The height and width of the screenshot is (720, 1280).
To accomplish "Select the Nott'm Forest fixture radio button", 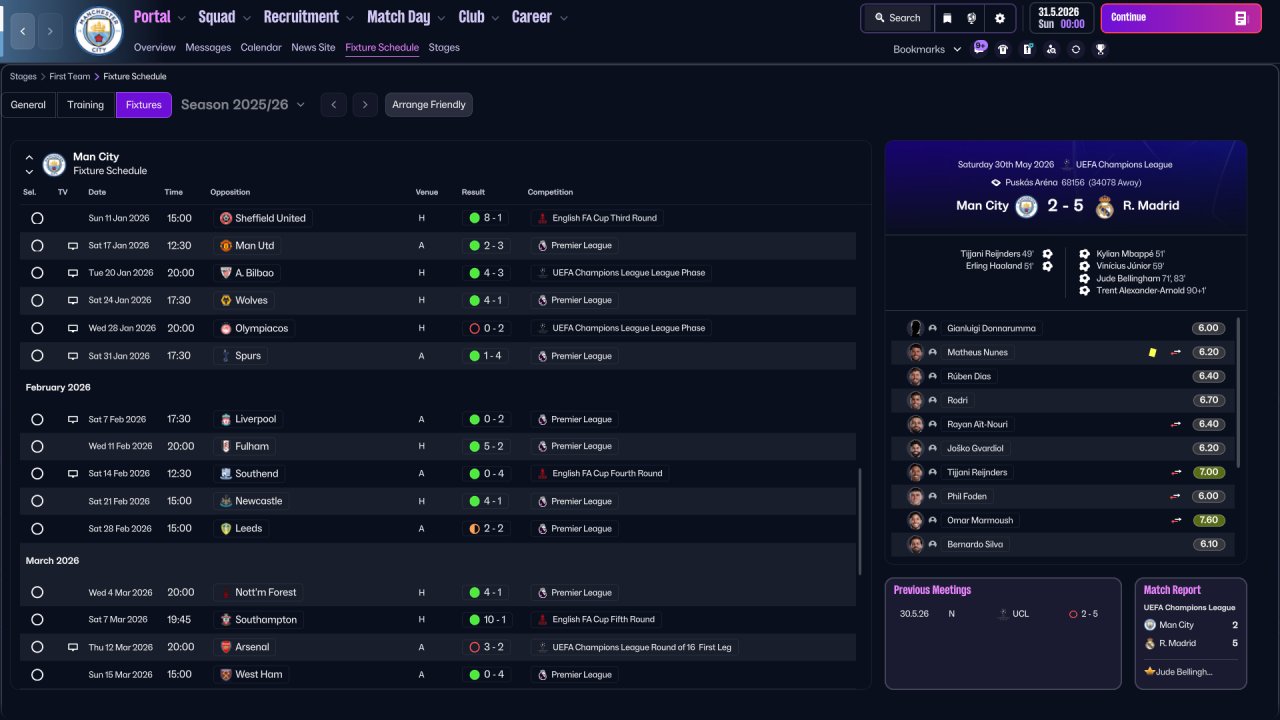I will click(x=37, y=592).
